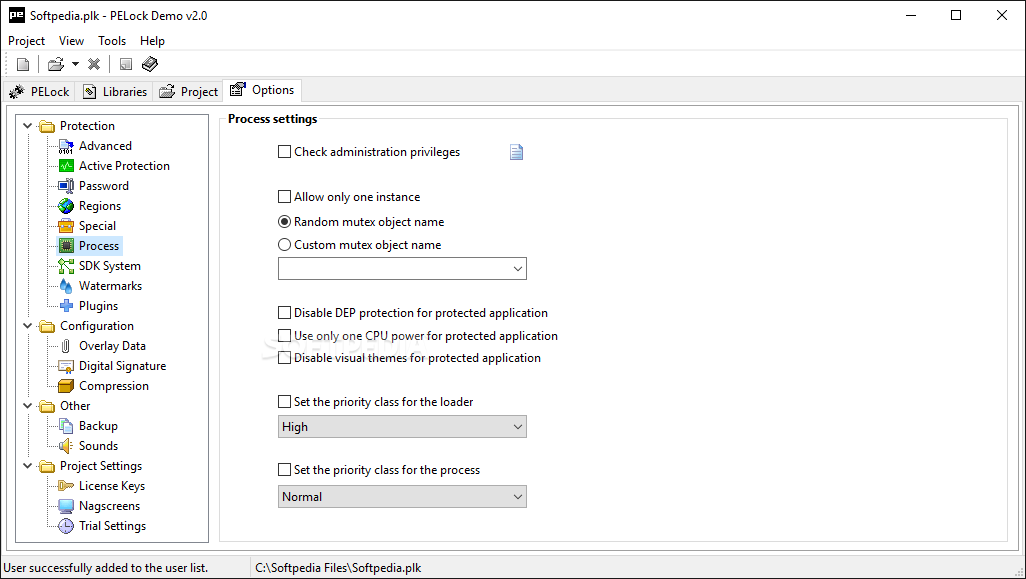
Task: Collapse the Project Settings tree node
Action: [27, 466]
